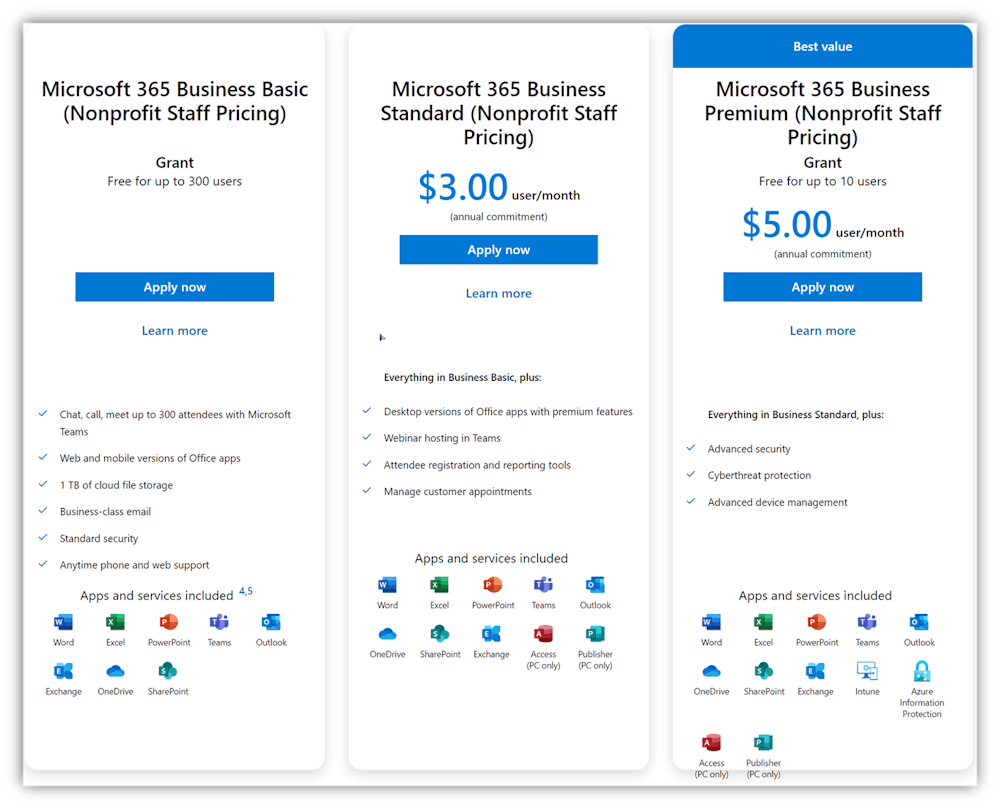Image resolution: width=1000 pixels, height=809 pixels.
Task: Apply now for Business Standard plan
Action: [x=499, y=250]
